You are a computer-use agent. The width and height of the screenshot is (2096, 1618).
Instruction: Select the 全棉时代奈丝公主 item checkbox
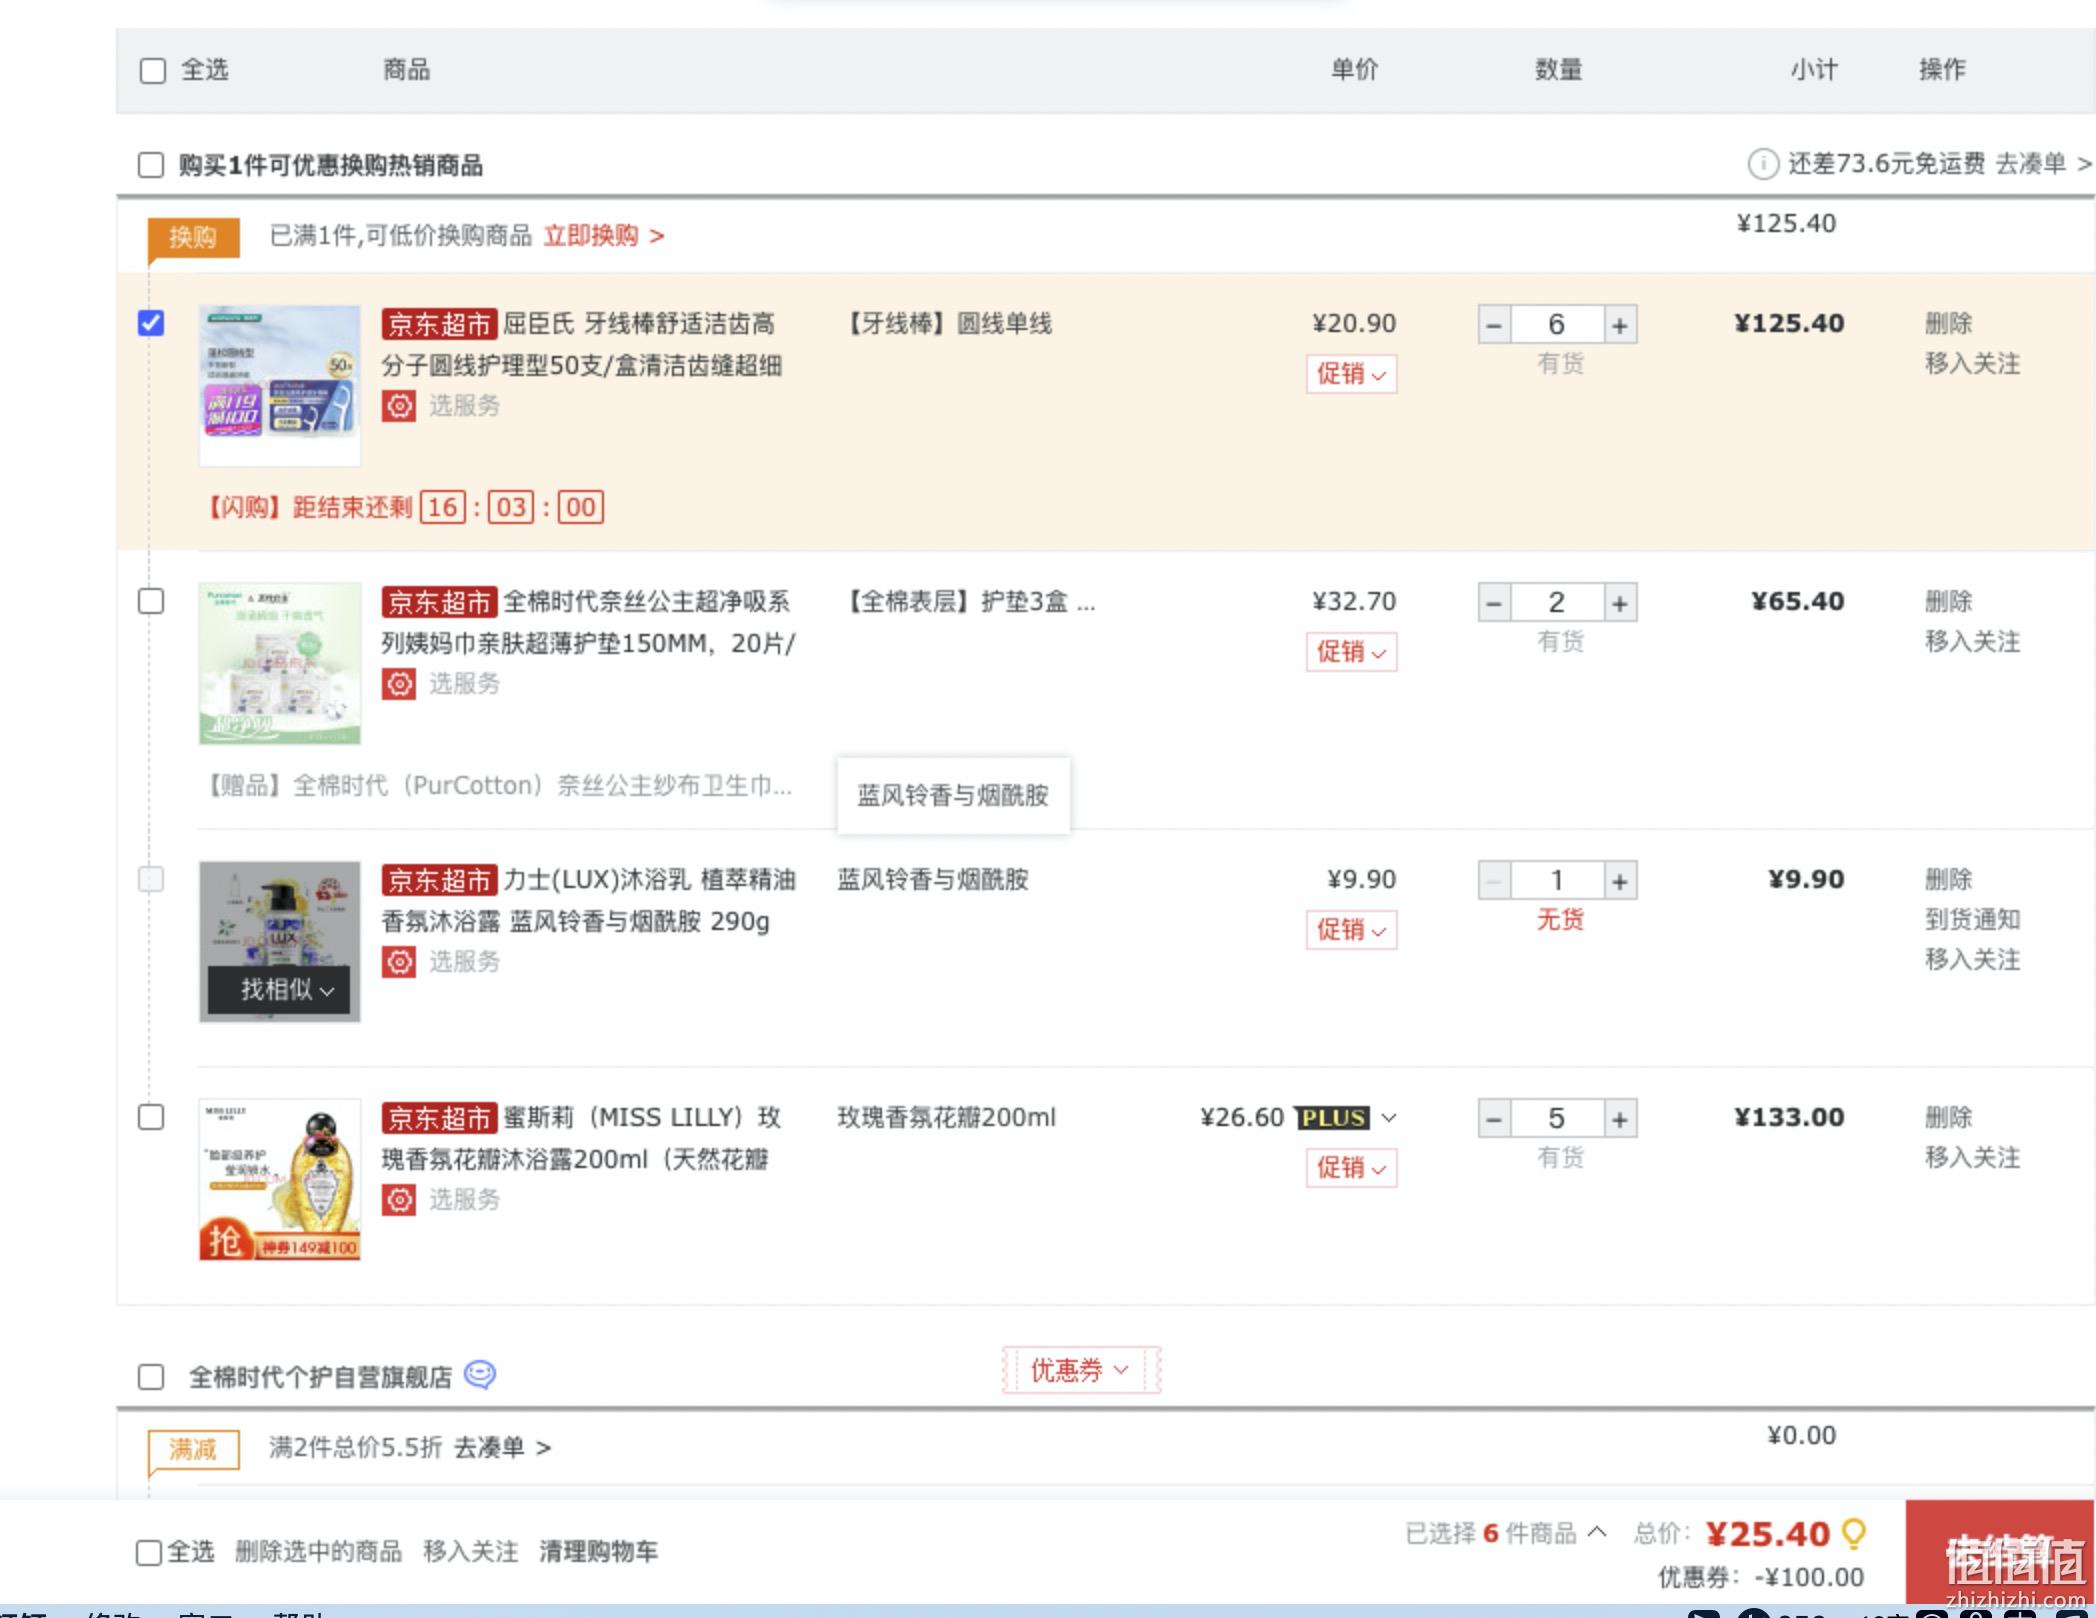pyautogui.click(x=151, y=601)
